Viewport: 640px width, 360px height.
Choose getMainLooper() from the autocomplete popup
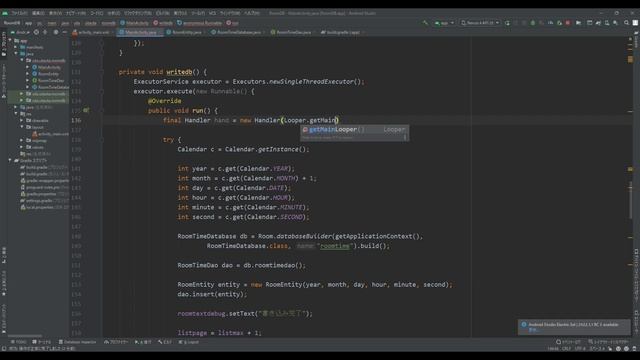(x=354, y=129)
